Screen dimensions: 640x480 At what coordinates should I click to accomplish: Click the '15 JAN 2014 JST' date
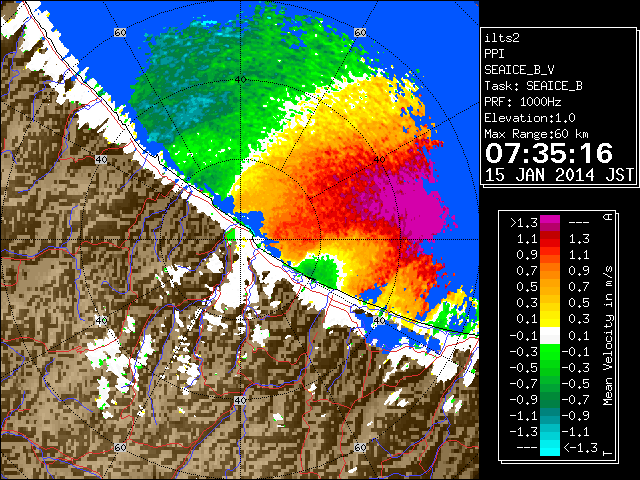[559, 175]
